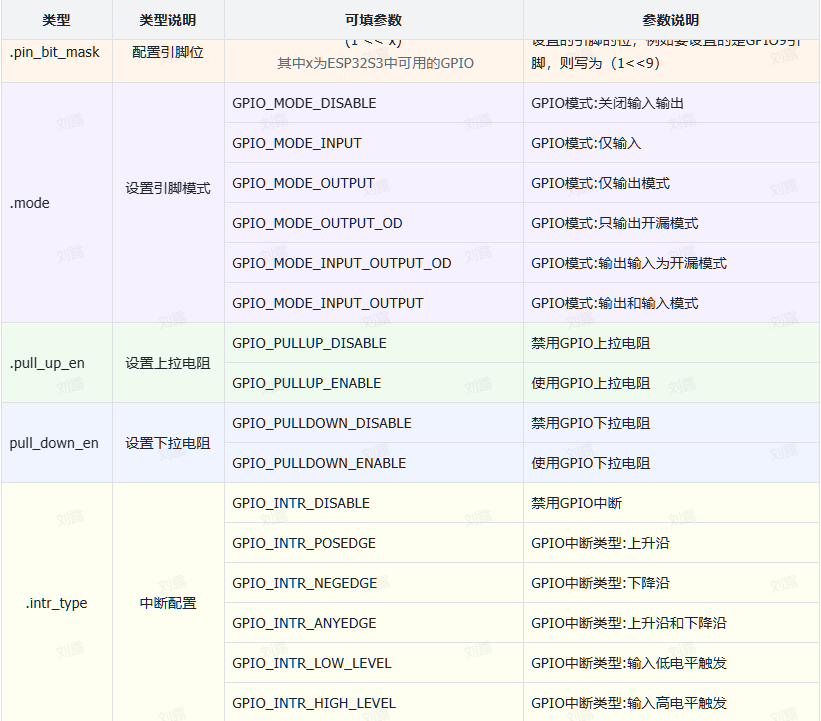The width and height of the screenshot is (821, 721).
Task: Click the 类型说明 column header
Action: point(168,20)
